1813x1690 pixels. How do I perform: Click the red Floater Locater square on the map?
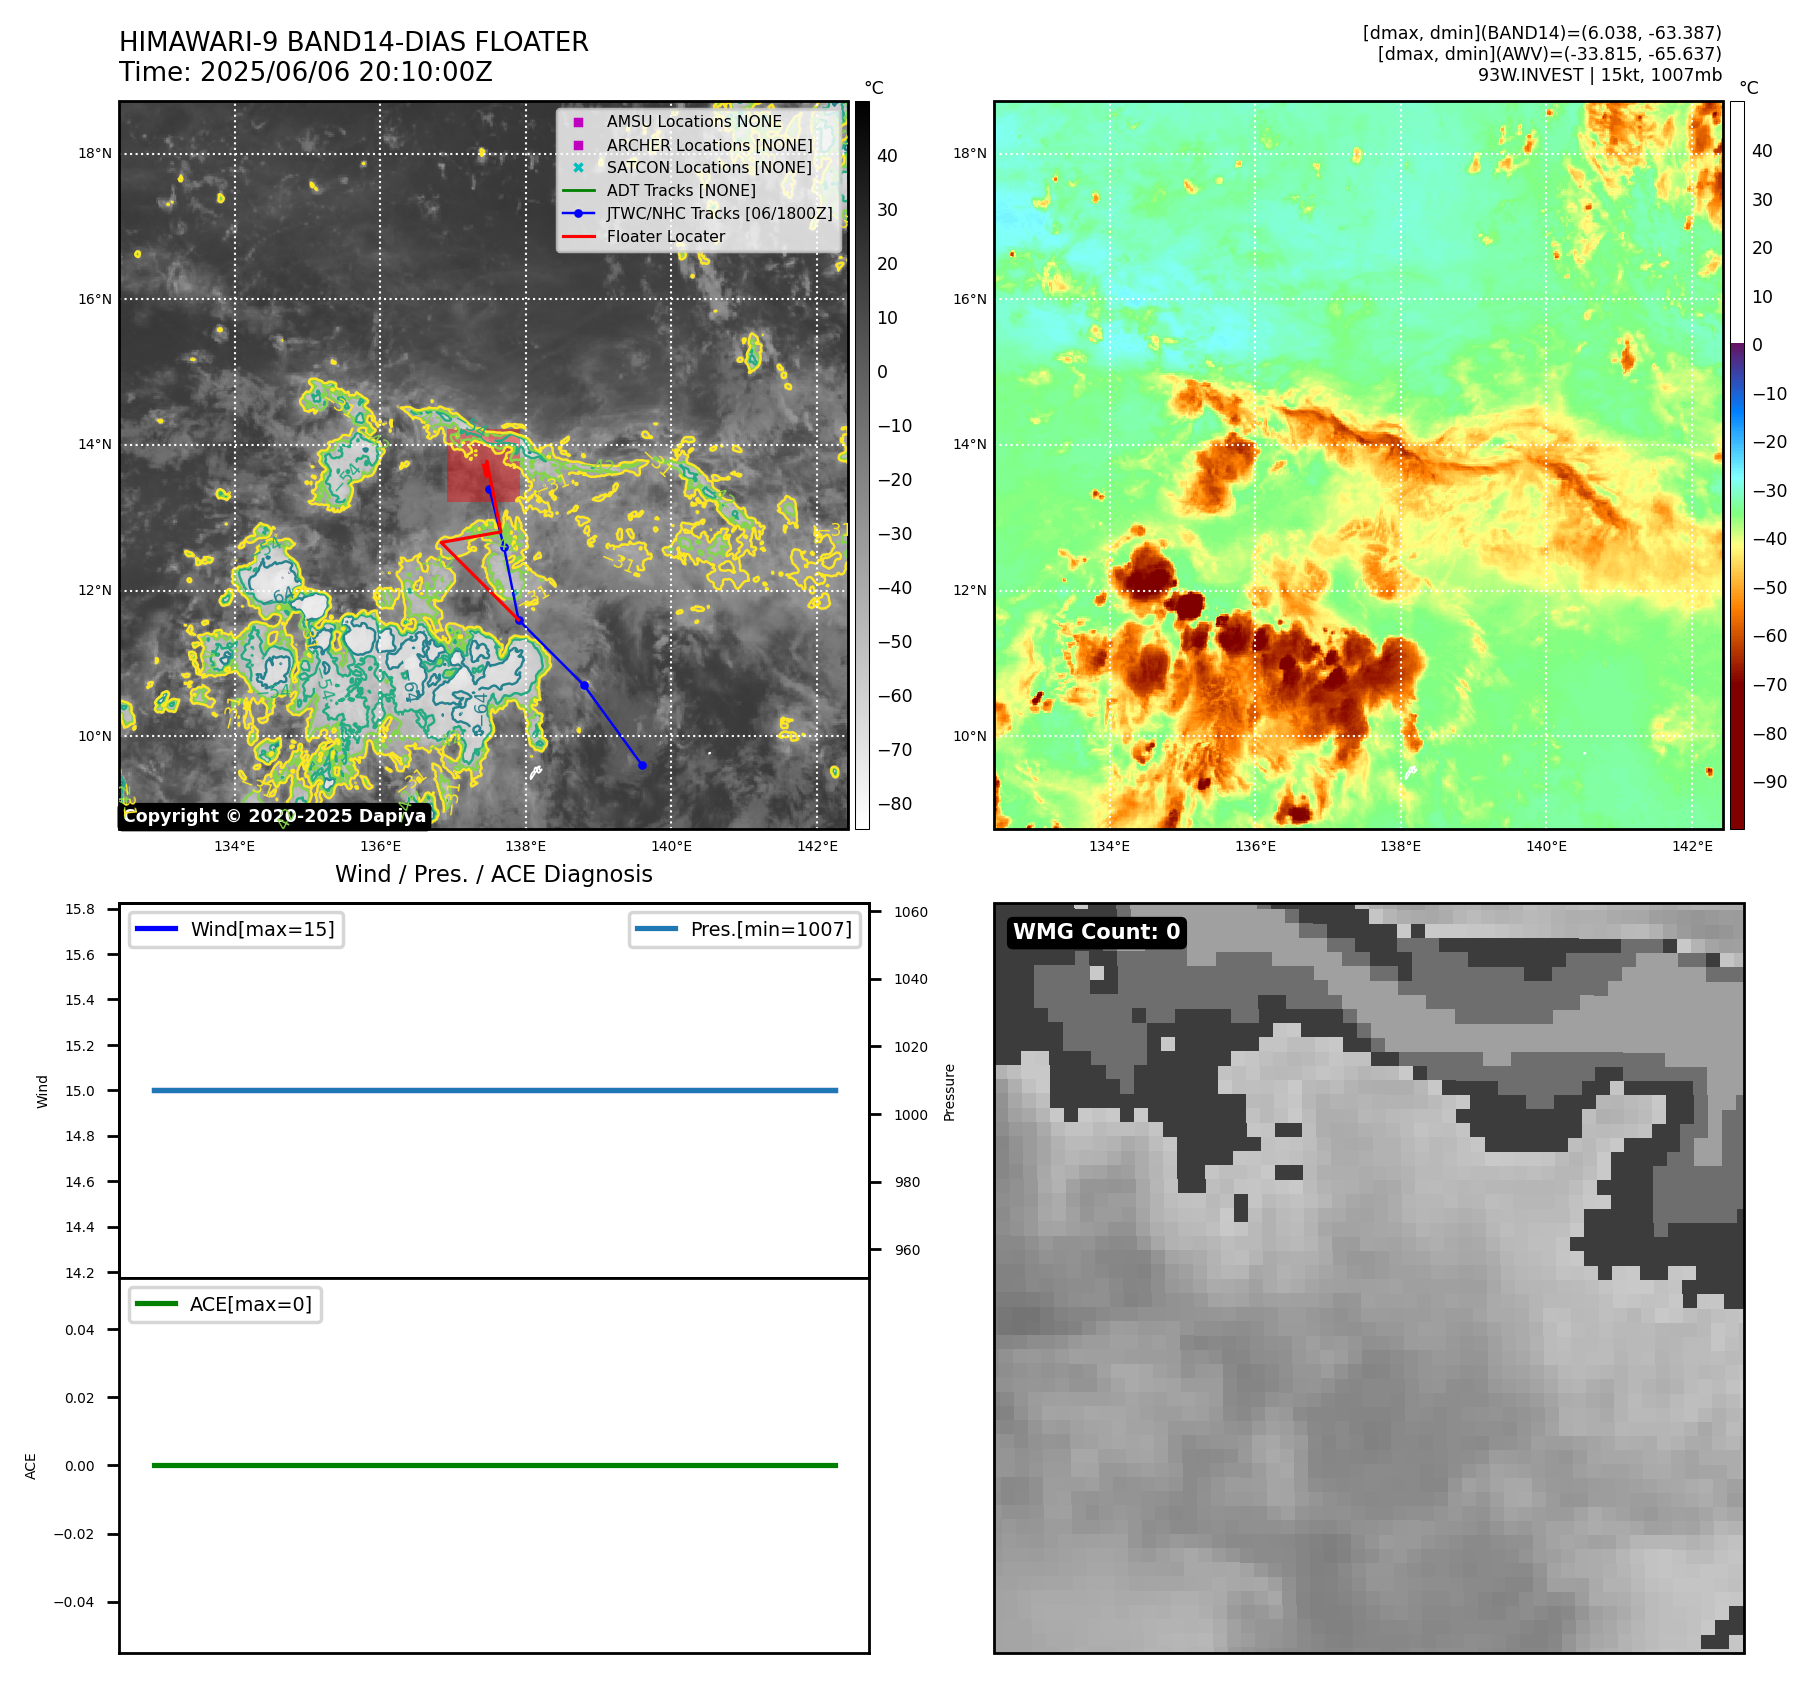483,466
